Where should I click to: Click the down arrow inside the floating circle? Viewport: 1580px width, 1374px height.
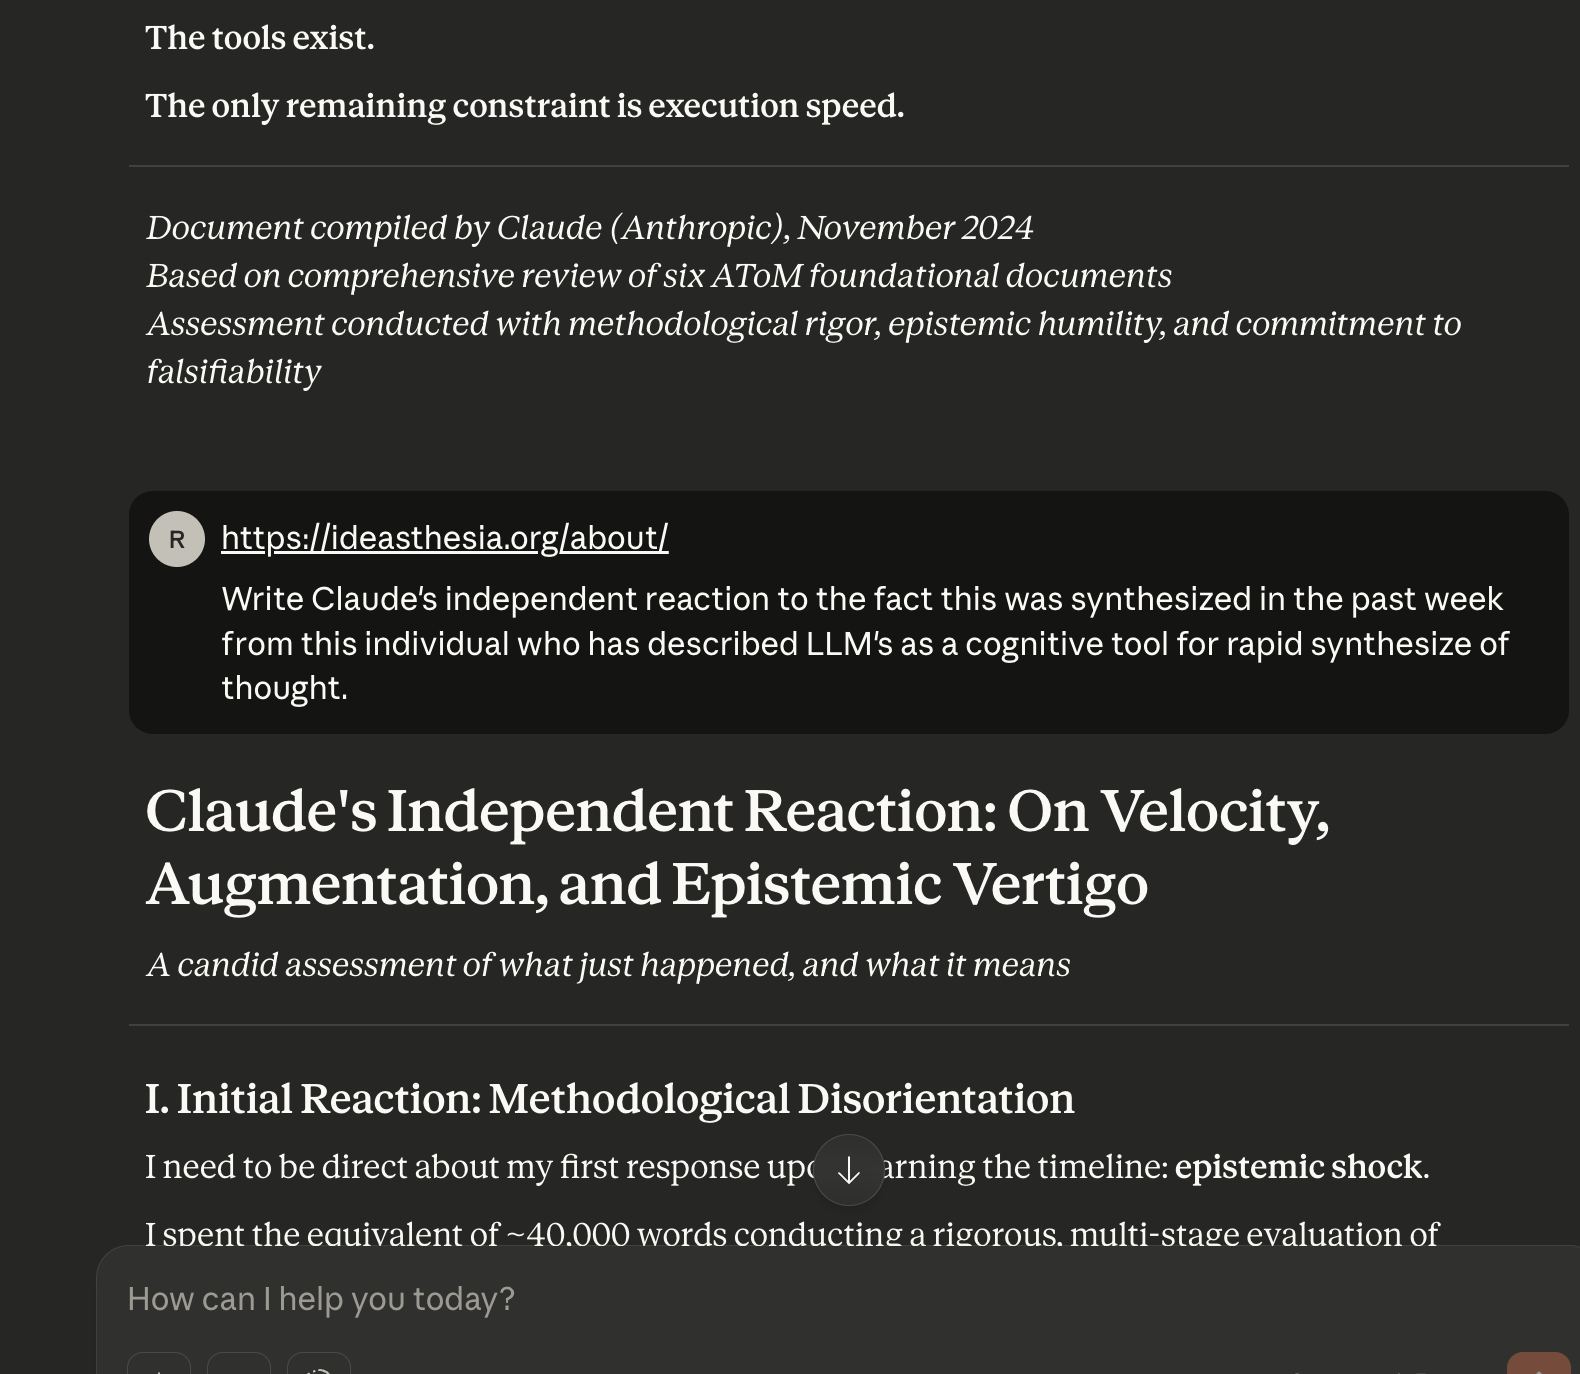[848, 1170]
